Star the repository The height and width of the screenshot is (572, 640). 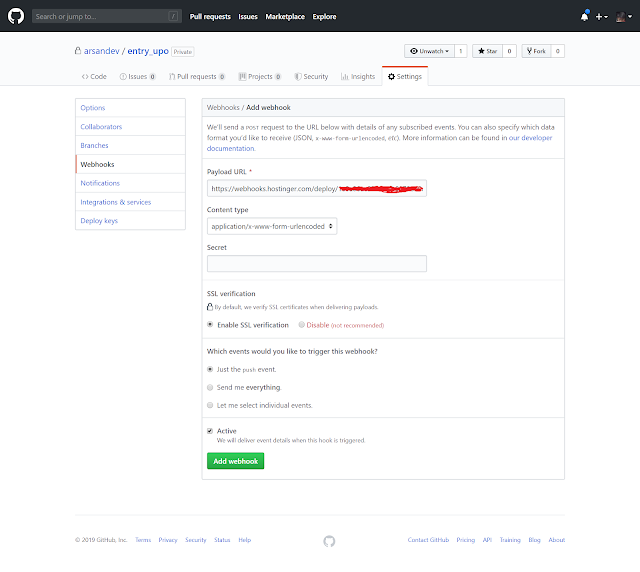click(487, 51)
